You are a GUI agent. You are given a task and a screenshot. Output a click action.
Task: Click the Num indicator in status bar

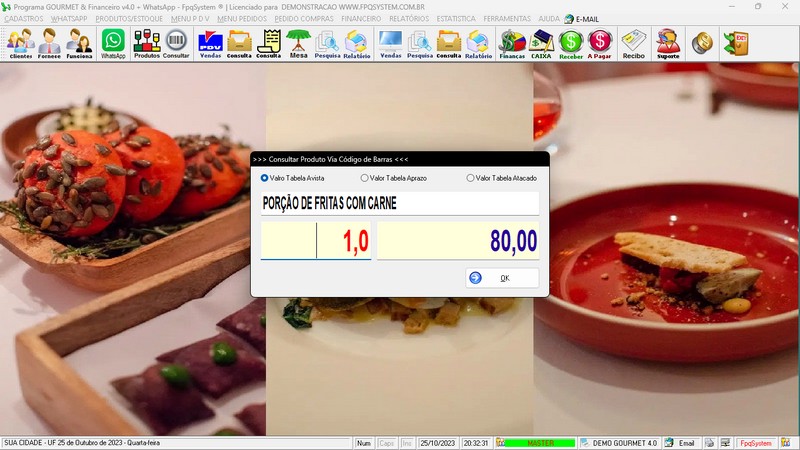(364, 443)
